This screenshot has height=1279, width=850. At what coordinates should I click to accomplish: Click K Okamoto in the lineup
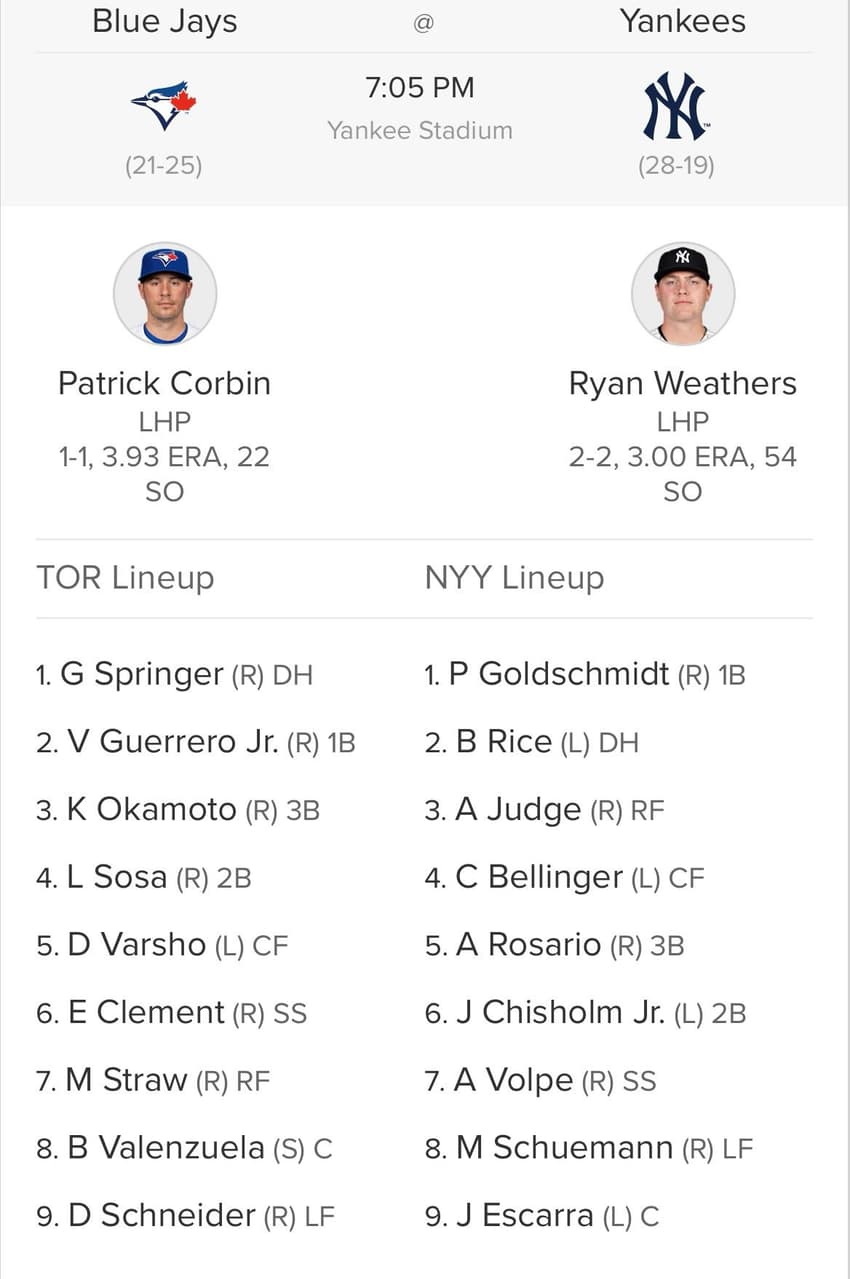click(178, 809)
